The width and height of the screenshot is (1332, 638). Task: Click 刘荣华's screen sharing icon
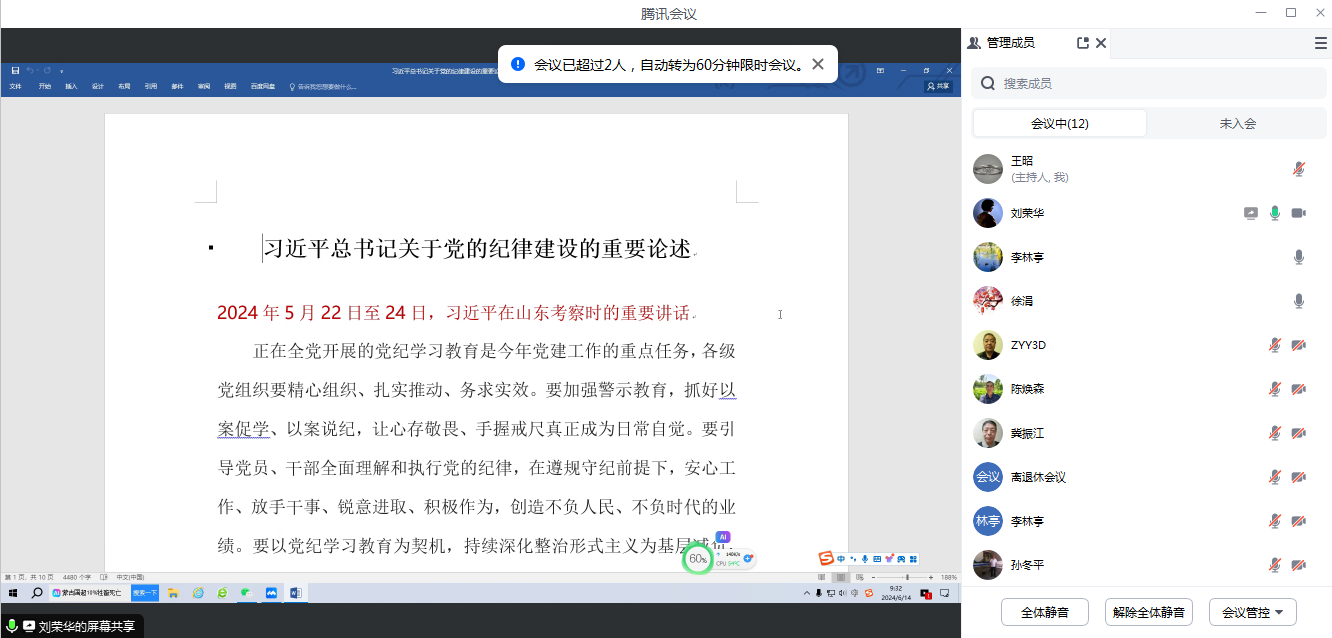pos(1251,213)
